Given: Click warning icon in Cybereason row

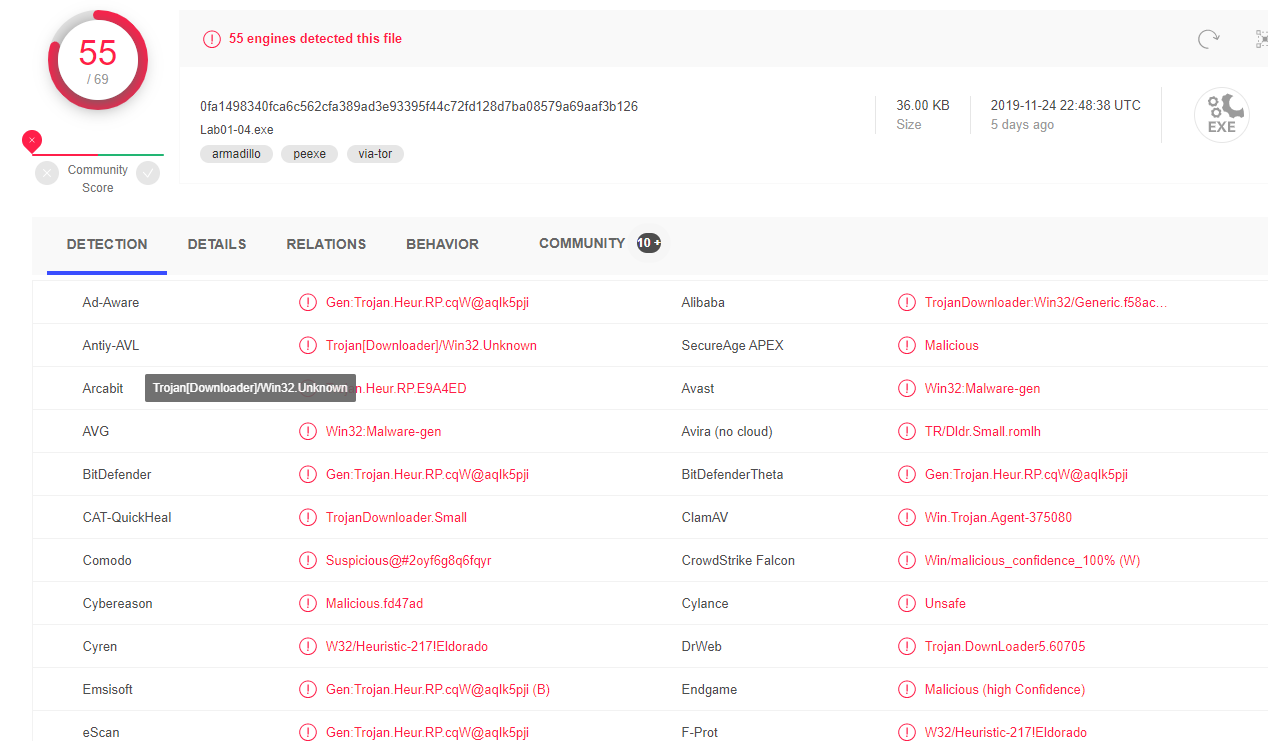Looking at the screenshot, I should pyautogui.click(x=308, y=603).
